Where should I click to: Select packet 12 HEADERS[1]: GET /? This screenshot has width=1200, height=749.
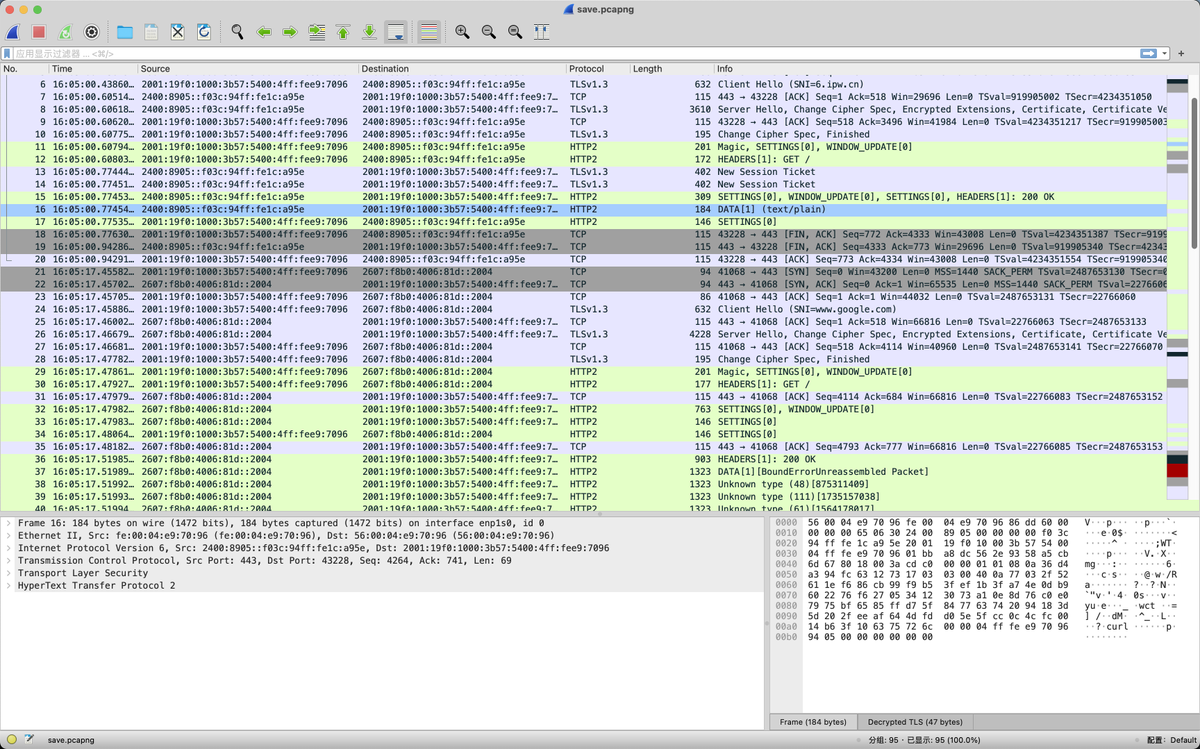coord(583,159)
